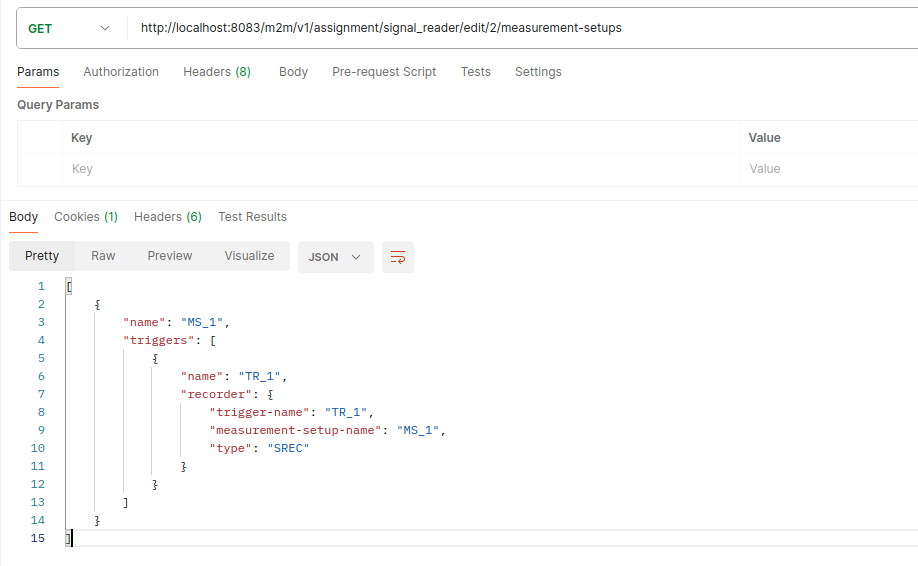The image size is (918, 566).
Task: Open the GET method dropdown
Action: [x=68, y=28]
